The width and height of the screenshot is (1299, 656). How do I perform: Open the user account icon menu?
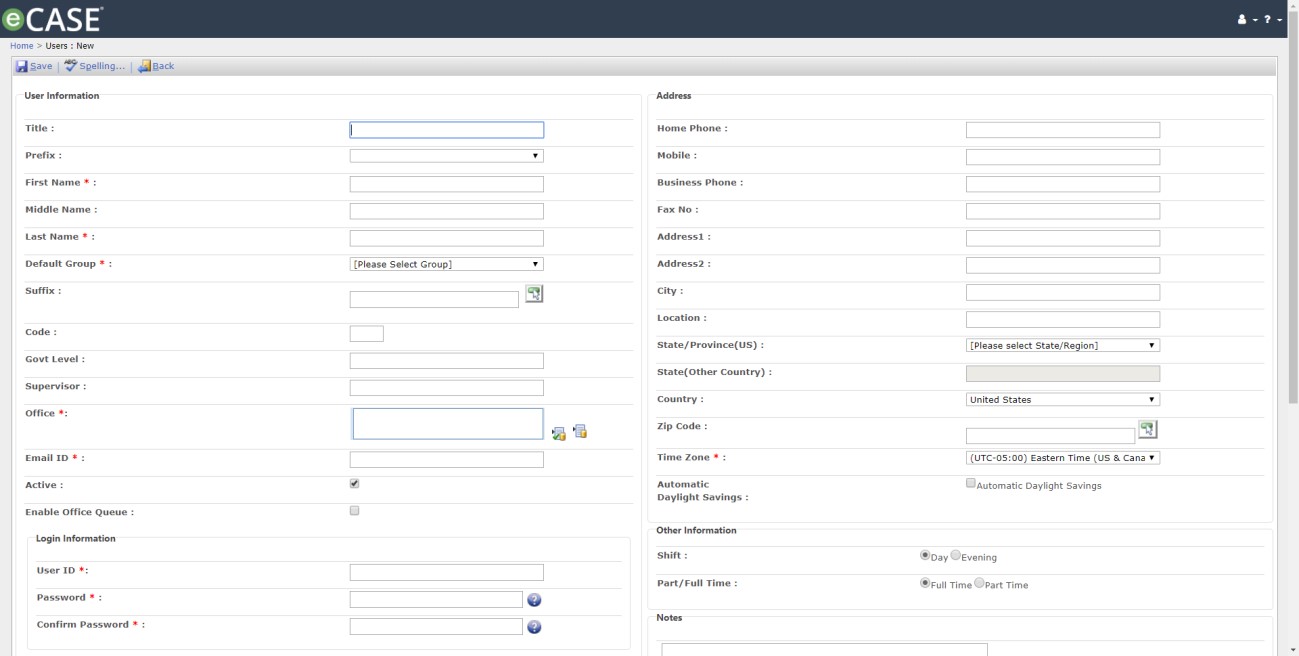coord(1246,19)
